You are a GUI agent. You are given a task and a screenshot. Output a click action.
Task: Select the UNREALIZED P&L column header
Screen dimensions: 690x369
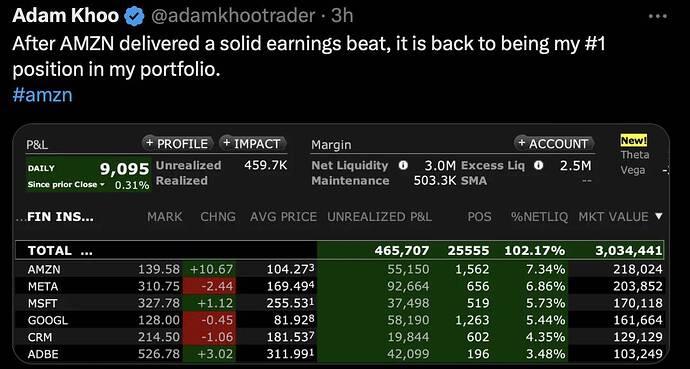[x=379, y=217]
